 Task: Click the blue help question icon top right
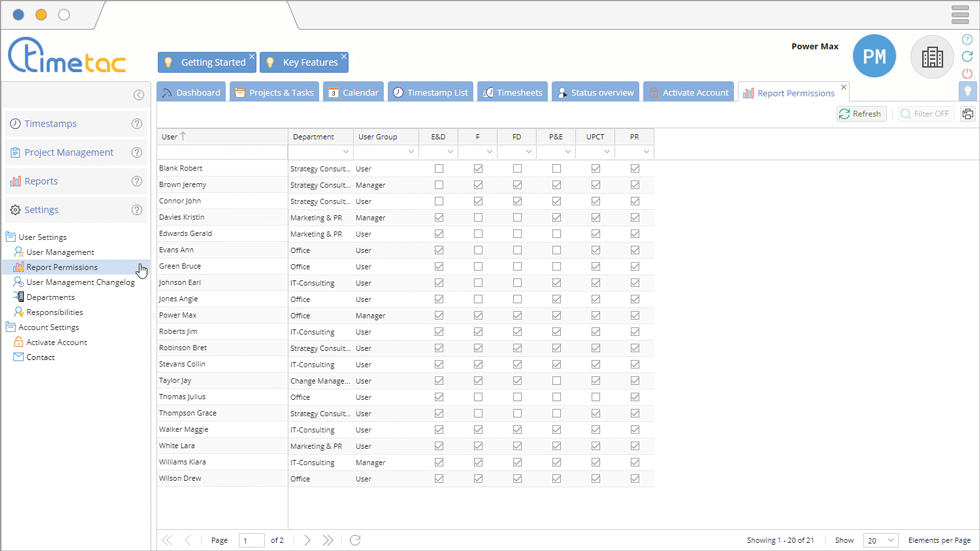point(967,39)
